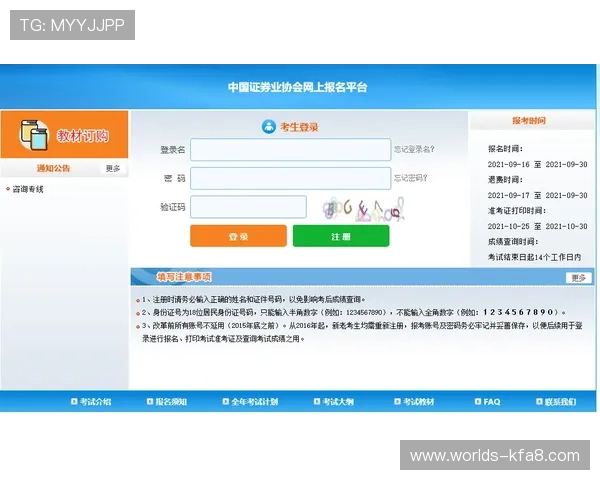This screenshot has width=600, height=480.
Task: Click the 准考证打印时间 date range 2021-10-25
Action: pyautogui.click(x=537, y=226)
